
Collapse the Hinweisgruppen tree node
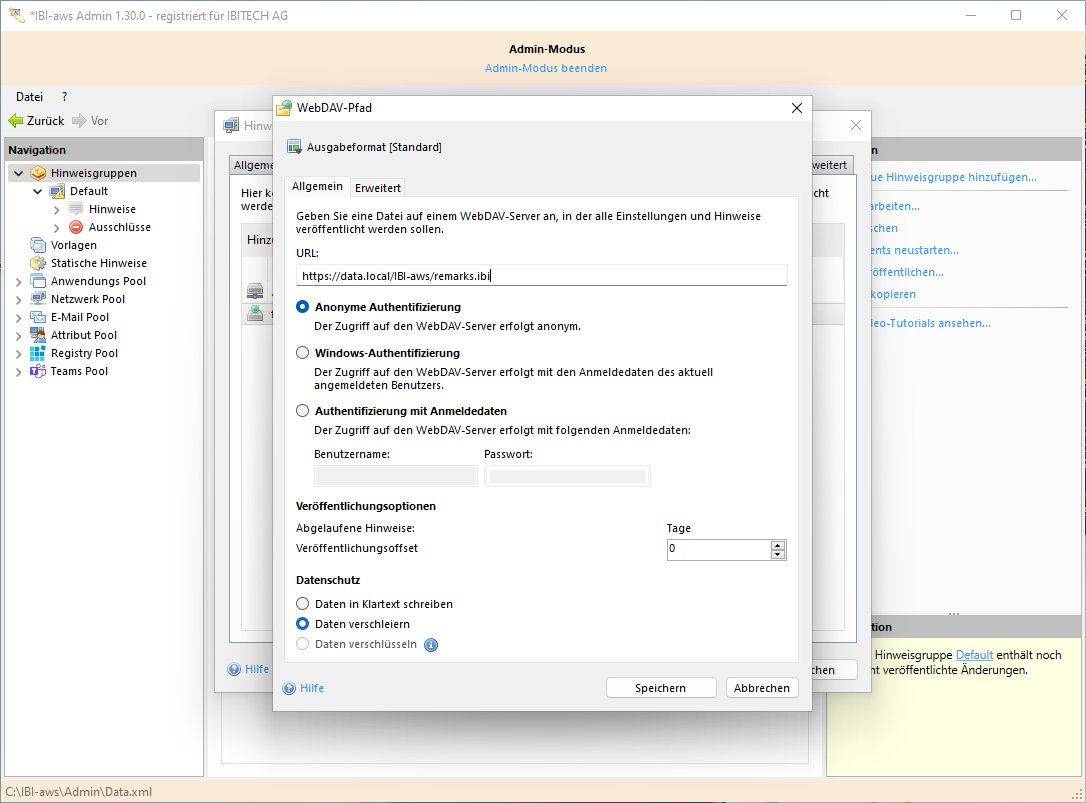[18, 173]
